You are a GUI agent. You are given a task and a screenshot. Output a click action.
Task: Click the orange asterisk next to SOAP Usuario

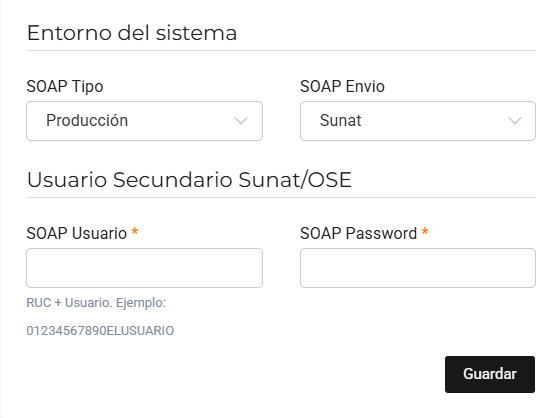[135, 232]
